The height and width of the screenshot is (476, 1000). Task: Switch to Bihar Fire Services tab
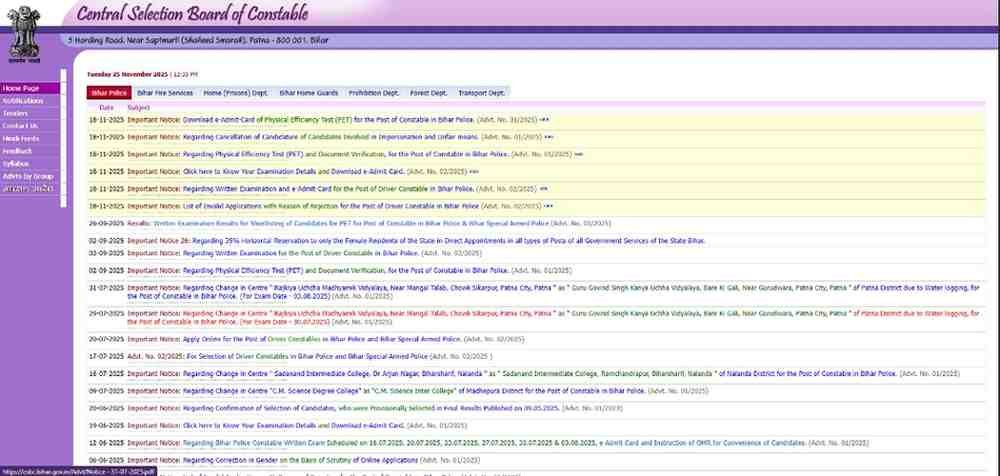[165, 92]
